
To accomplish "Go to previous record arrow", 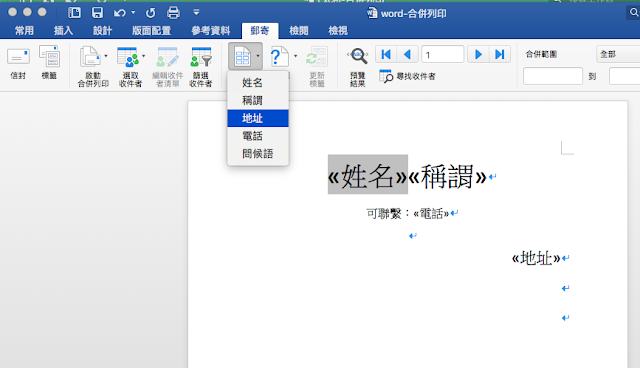I will click(x=407, y=54).
